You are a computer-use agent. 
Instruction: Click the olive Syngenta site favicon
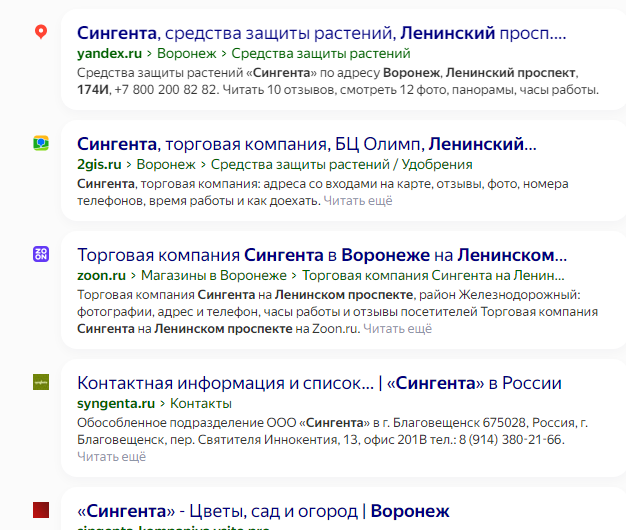coord(41,382)
